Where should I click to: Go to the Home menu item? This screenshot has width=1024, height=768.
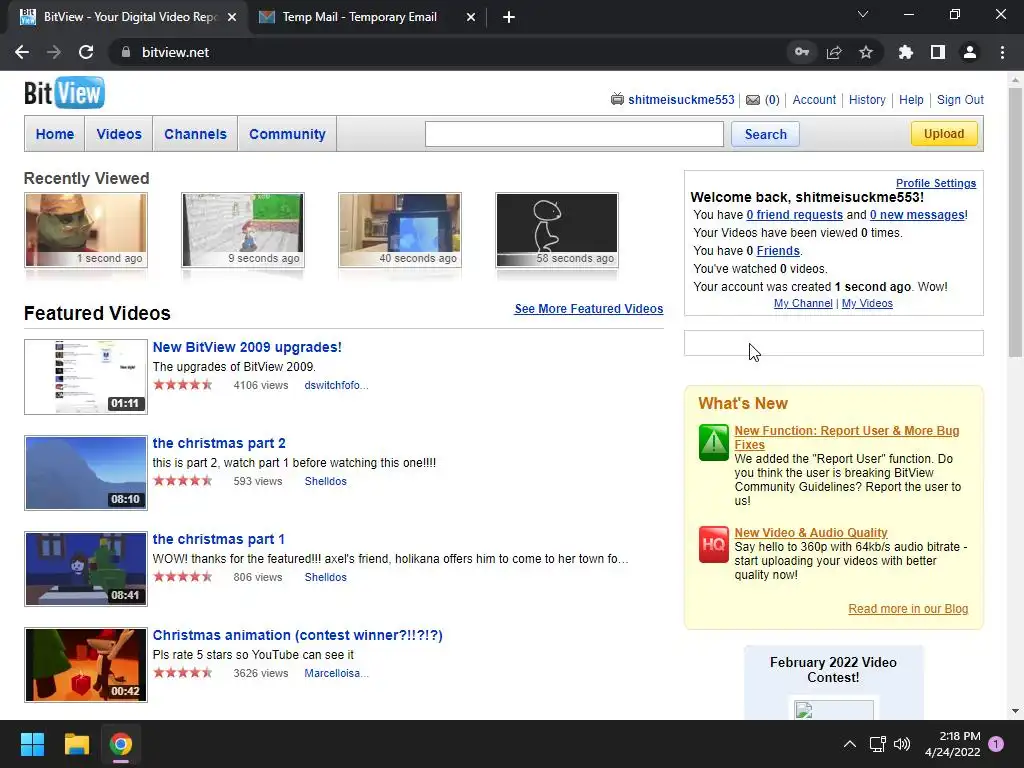click(55, 134)
